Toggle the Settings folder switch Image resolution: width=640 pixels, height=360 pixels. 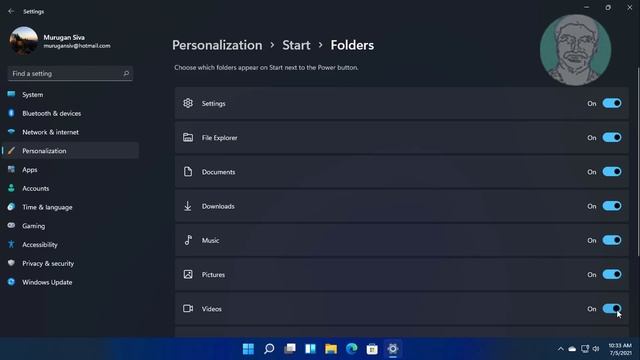tap(612, 103)
